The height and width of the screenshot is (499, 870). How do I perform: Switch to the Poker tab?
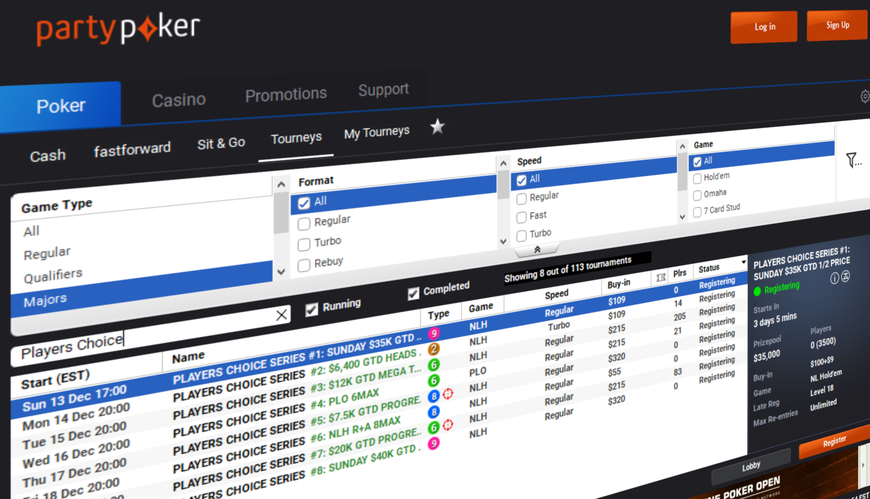point(60,107)
